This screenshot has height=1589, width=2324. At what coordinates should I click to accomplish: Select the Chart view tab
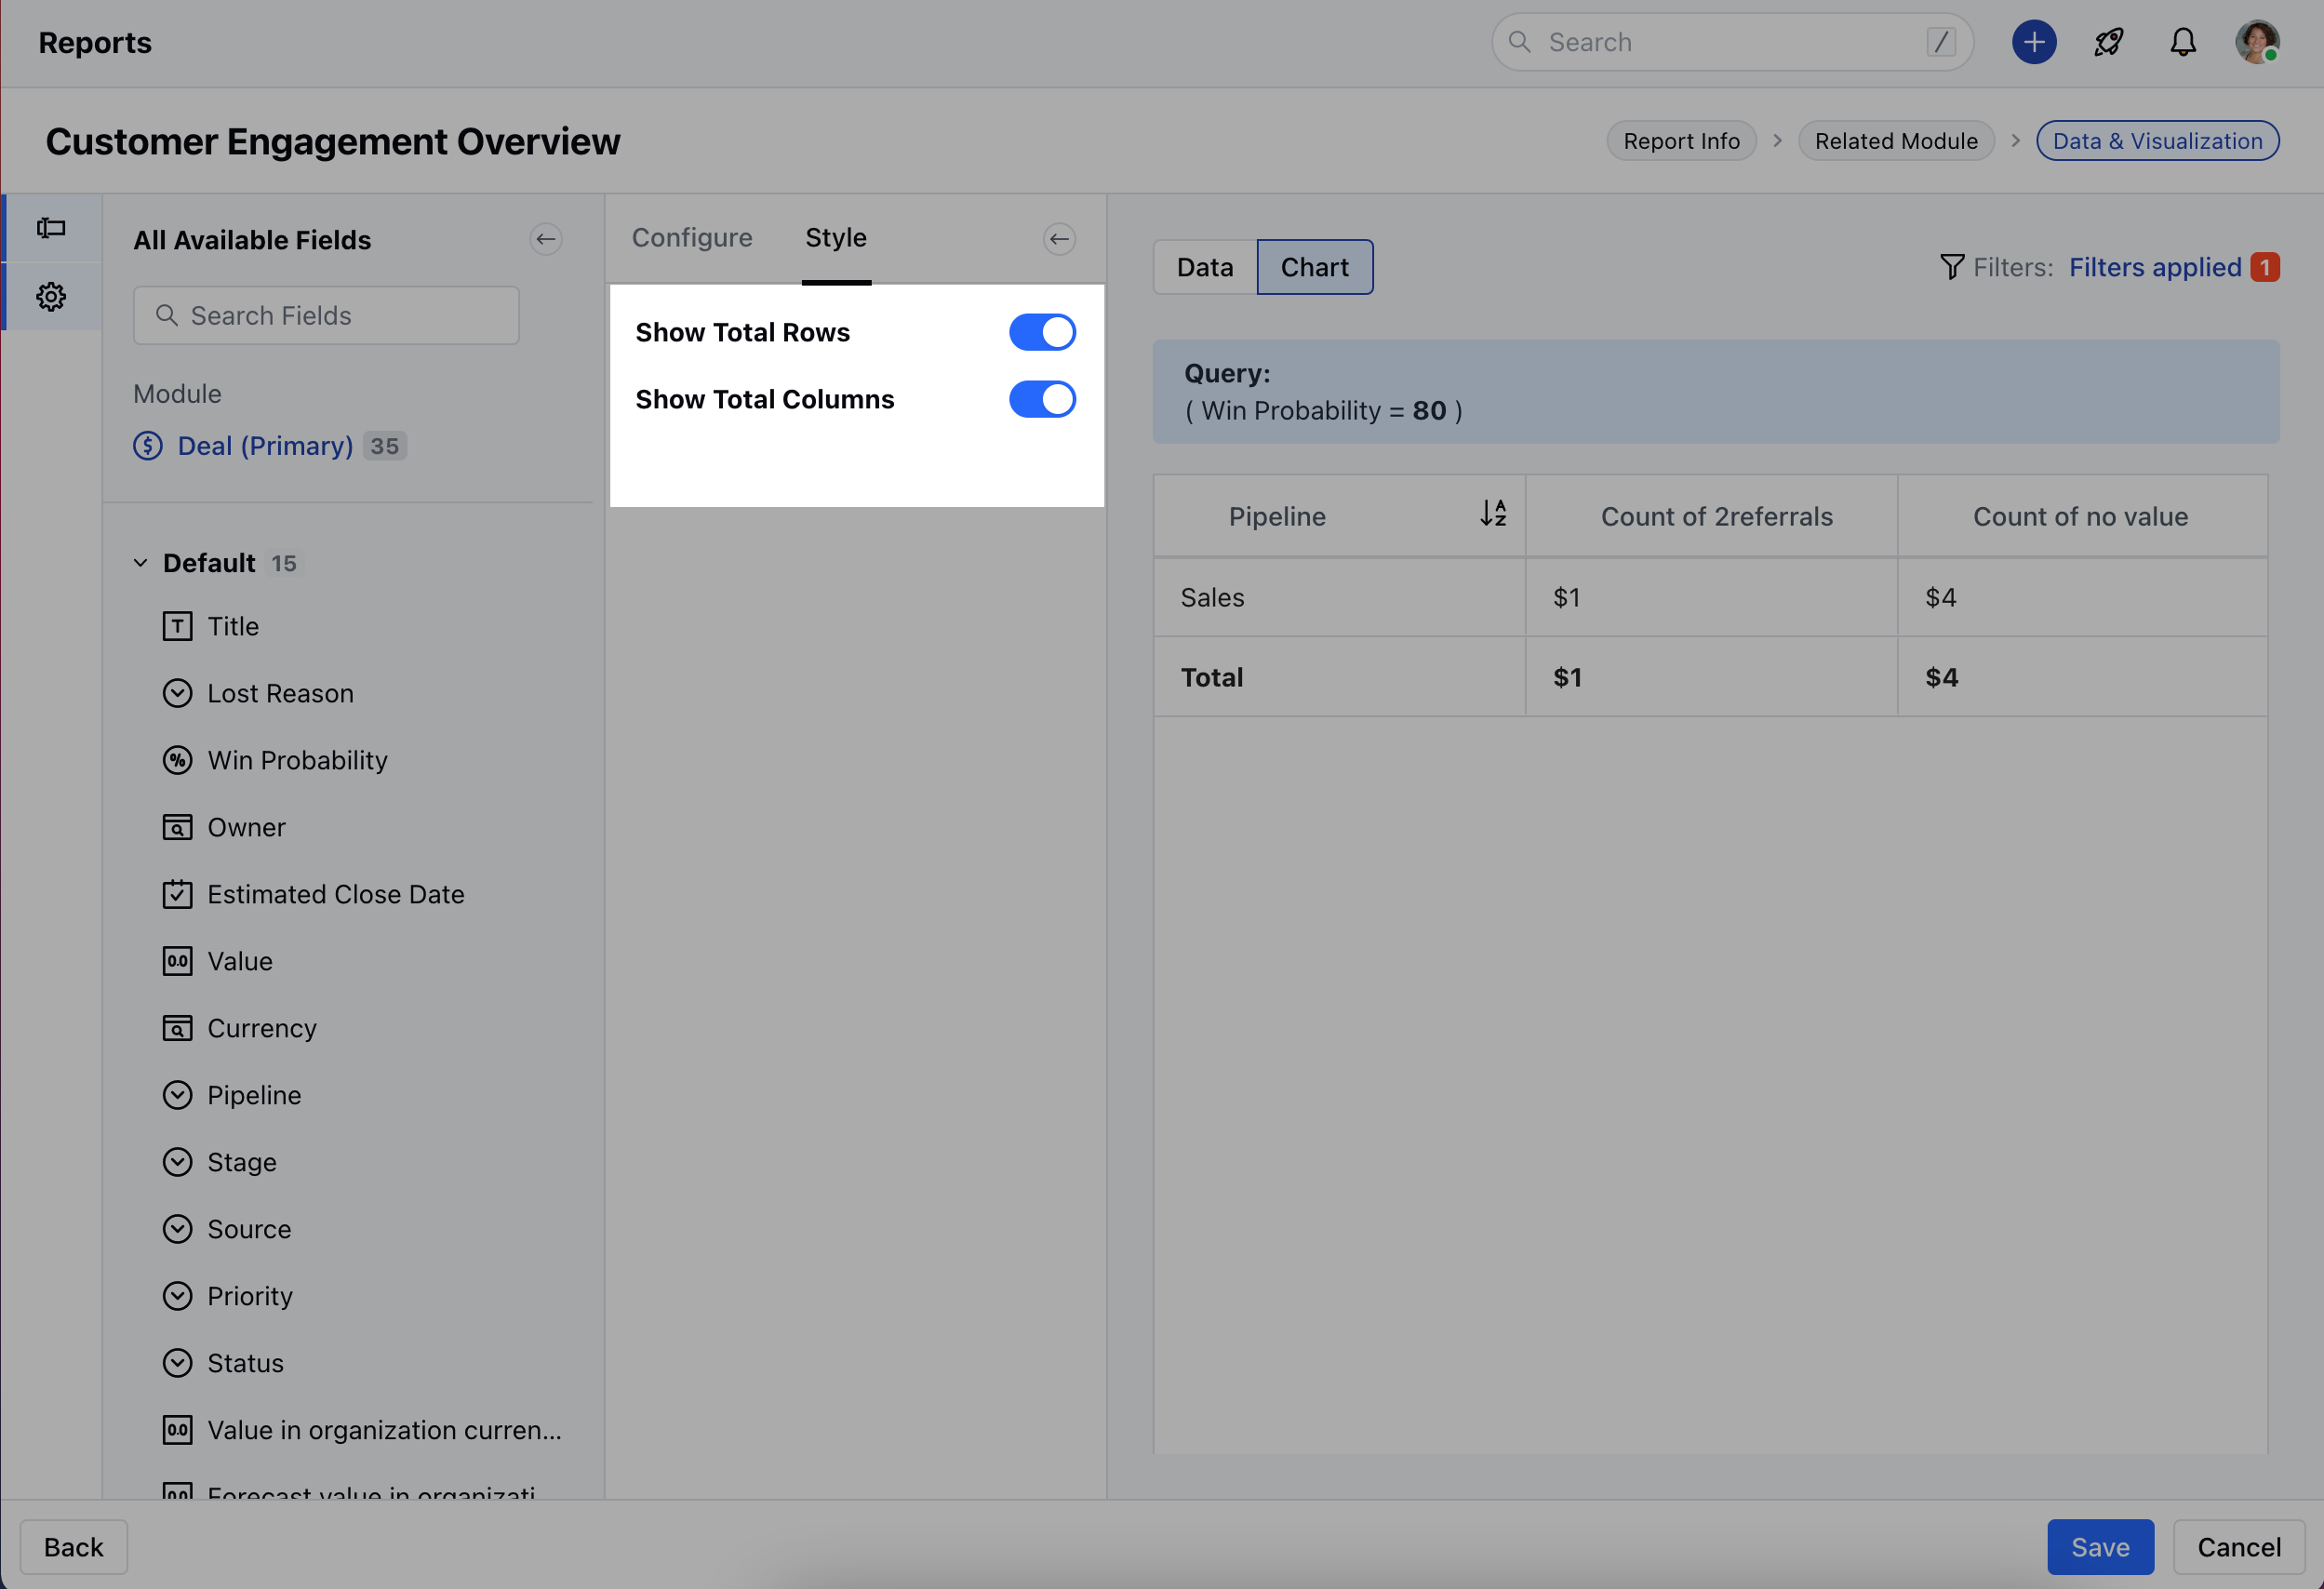(x=1314, y=267)
